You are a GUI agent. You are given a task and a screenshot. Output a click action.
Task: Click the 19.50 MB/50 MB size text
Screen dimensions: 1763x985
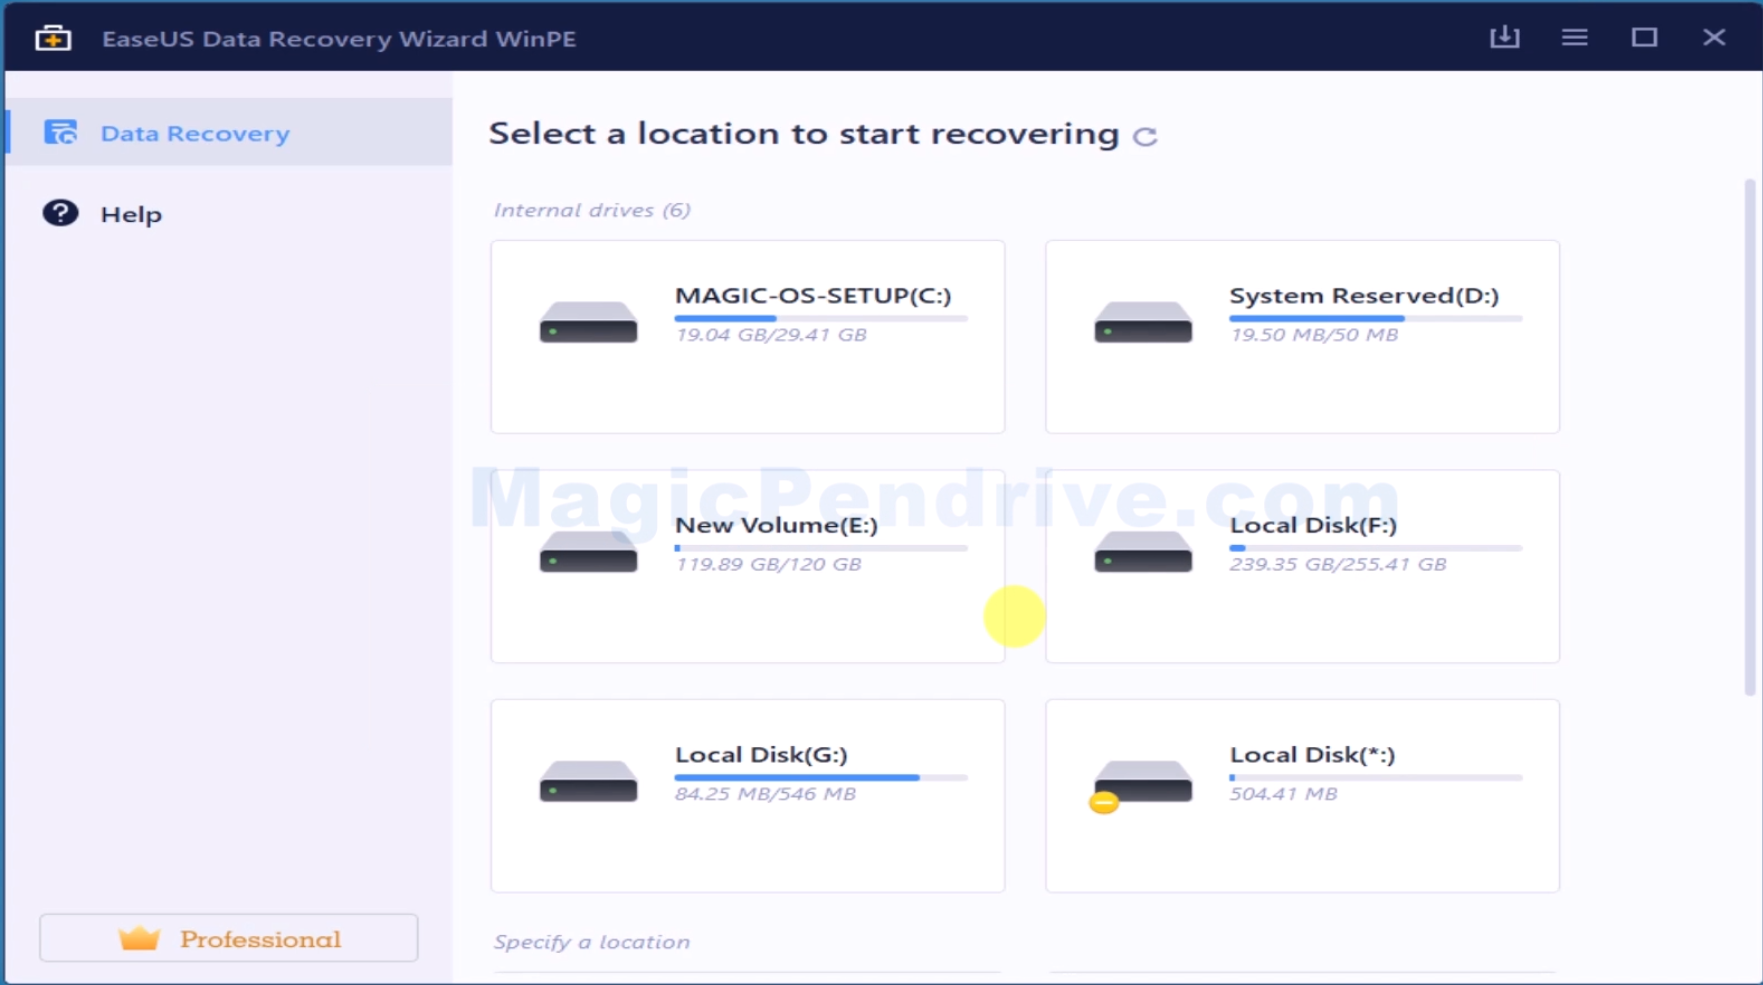(1314, 335)
